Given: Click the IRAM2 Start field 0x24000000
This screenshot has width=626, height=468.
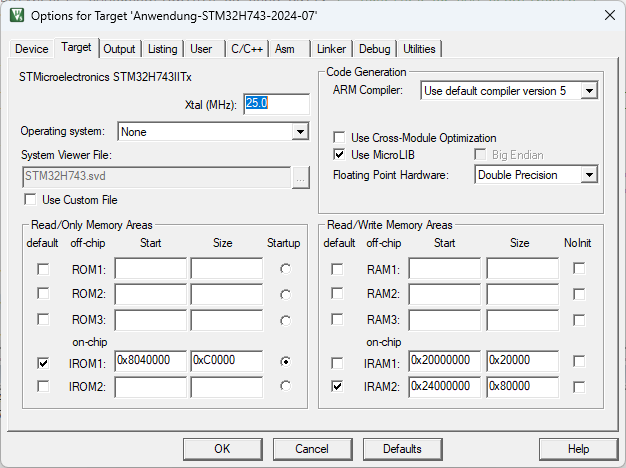Looking at the screenshot, I should click(445, 387).
